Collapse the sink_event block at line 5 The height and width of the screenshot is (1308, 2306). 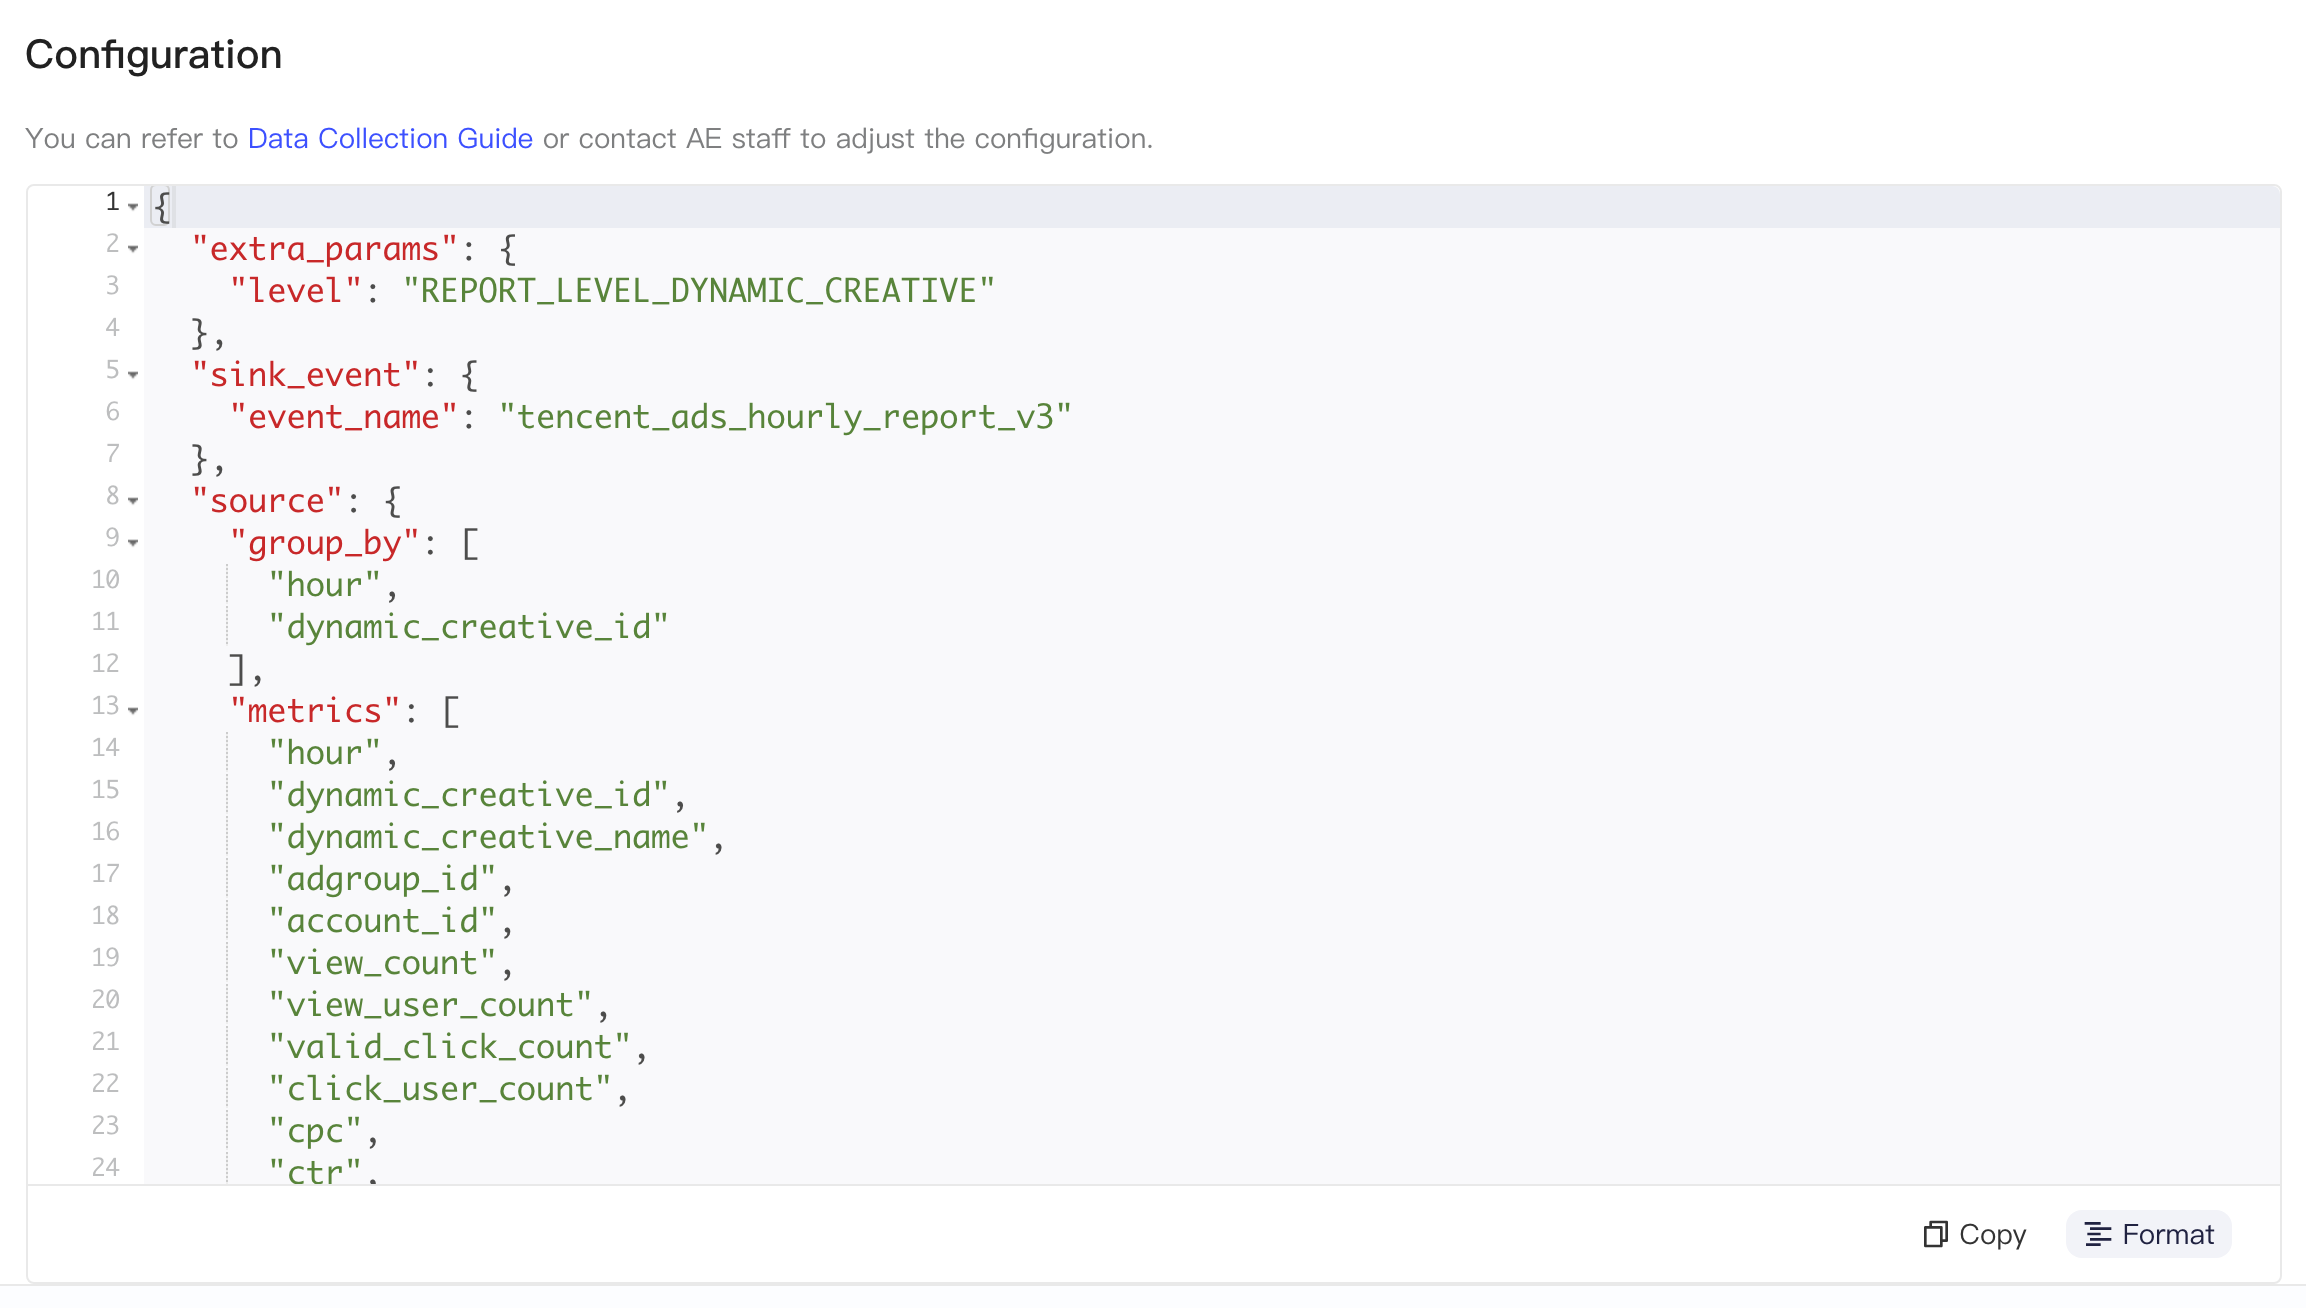click(x=133, y=374)
